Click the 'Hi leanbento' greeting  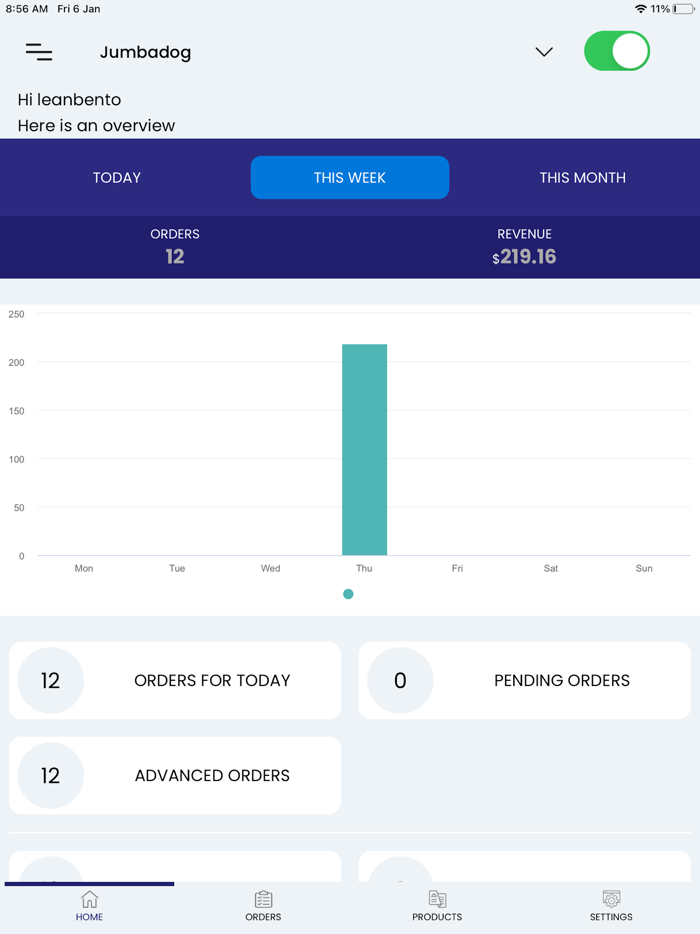point(69,99)
